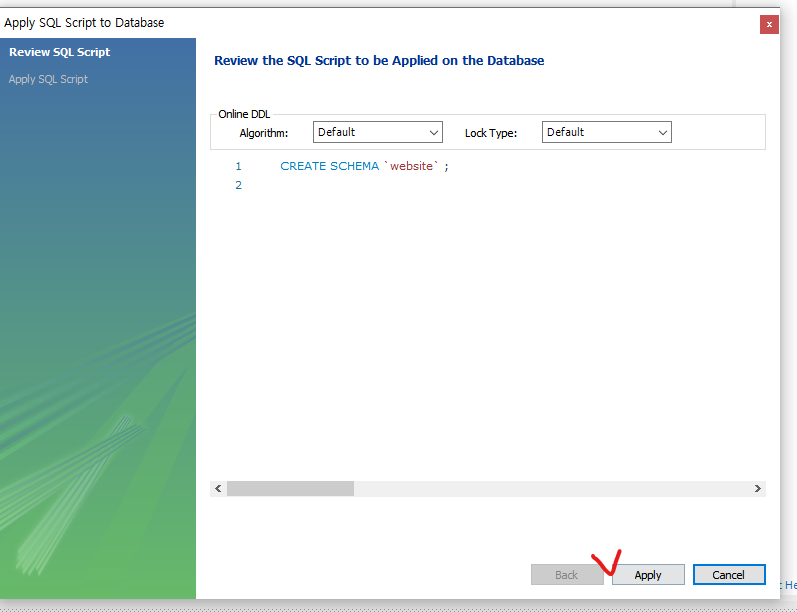The image size is (797, 612).
Task: Click the Online DDL group label
Action: (x=244, y=114)
